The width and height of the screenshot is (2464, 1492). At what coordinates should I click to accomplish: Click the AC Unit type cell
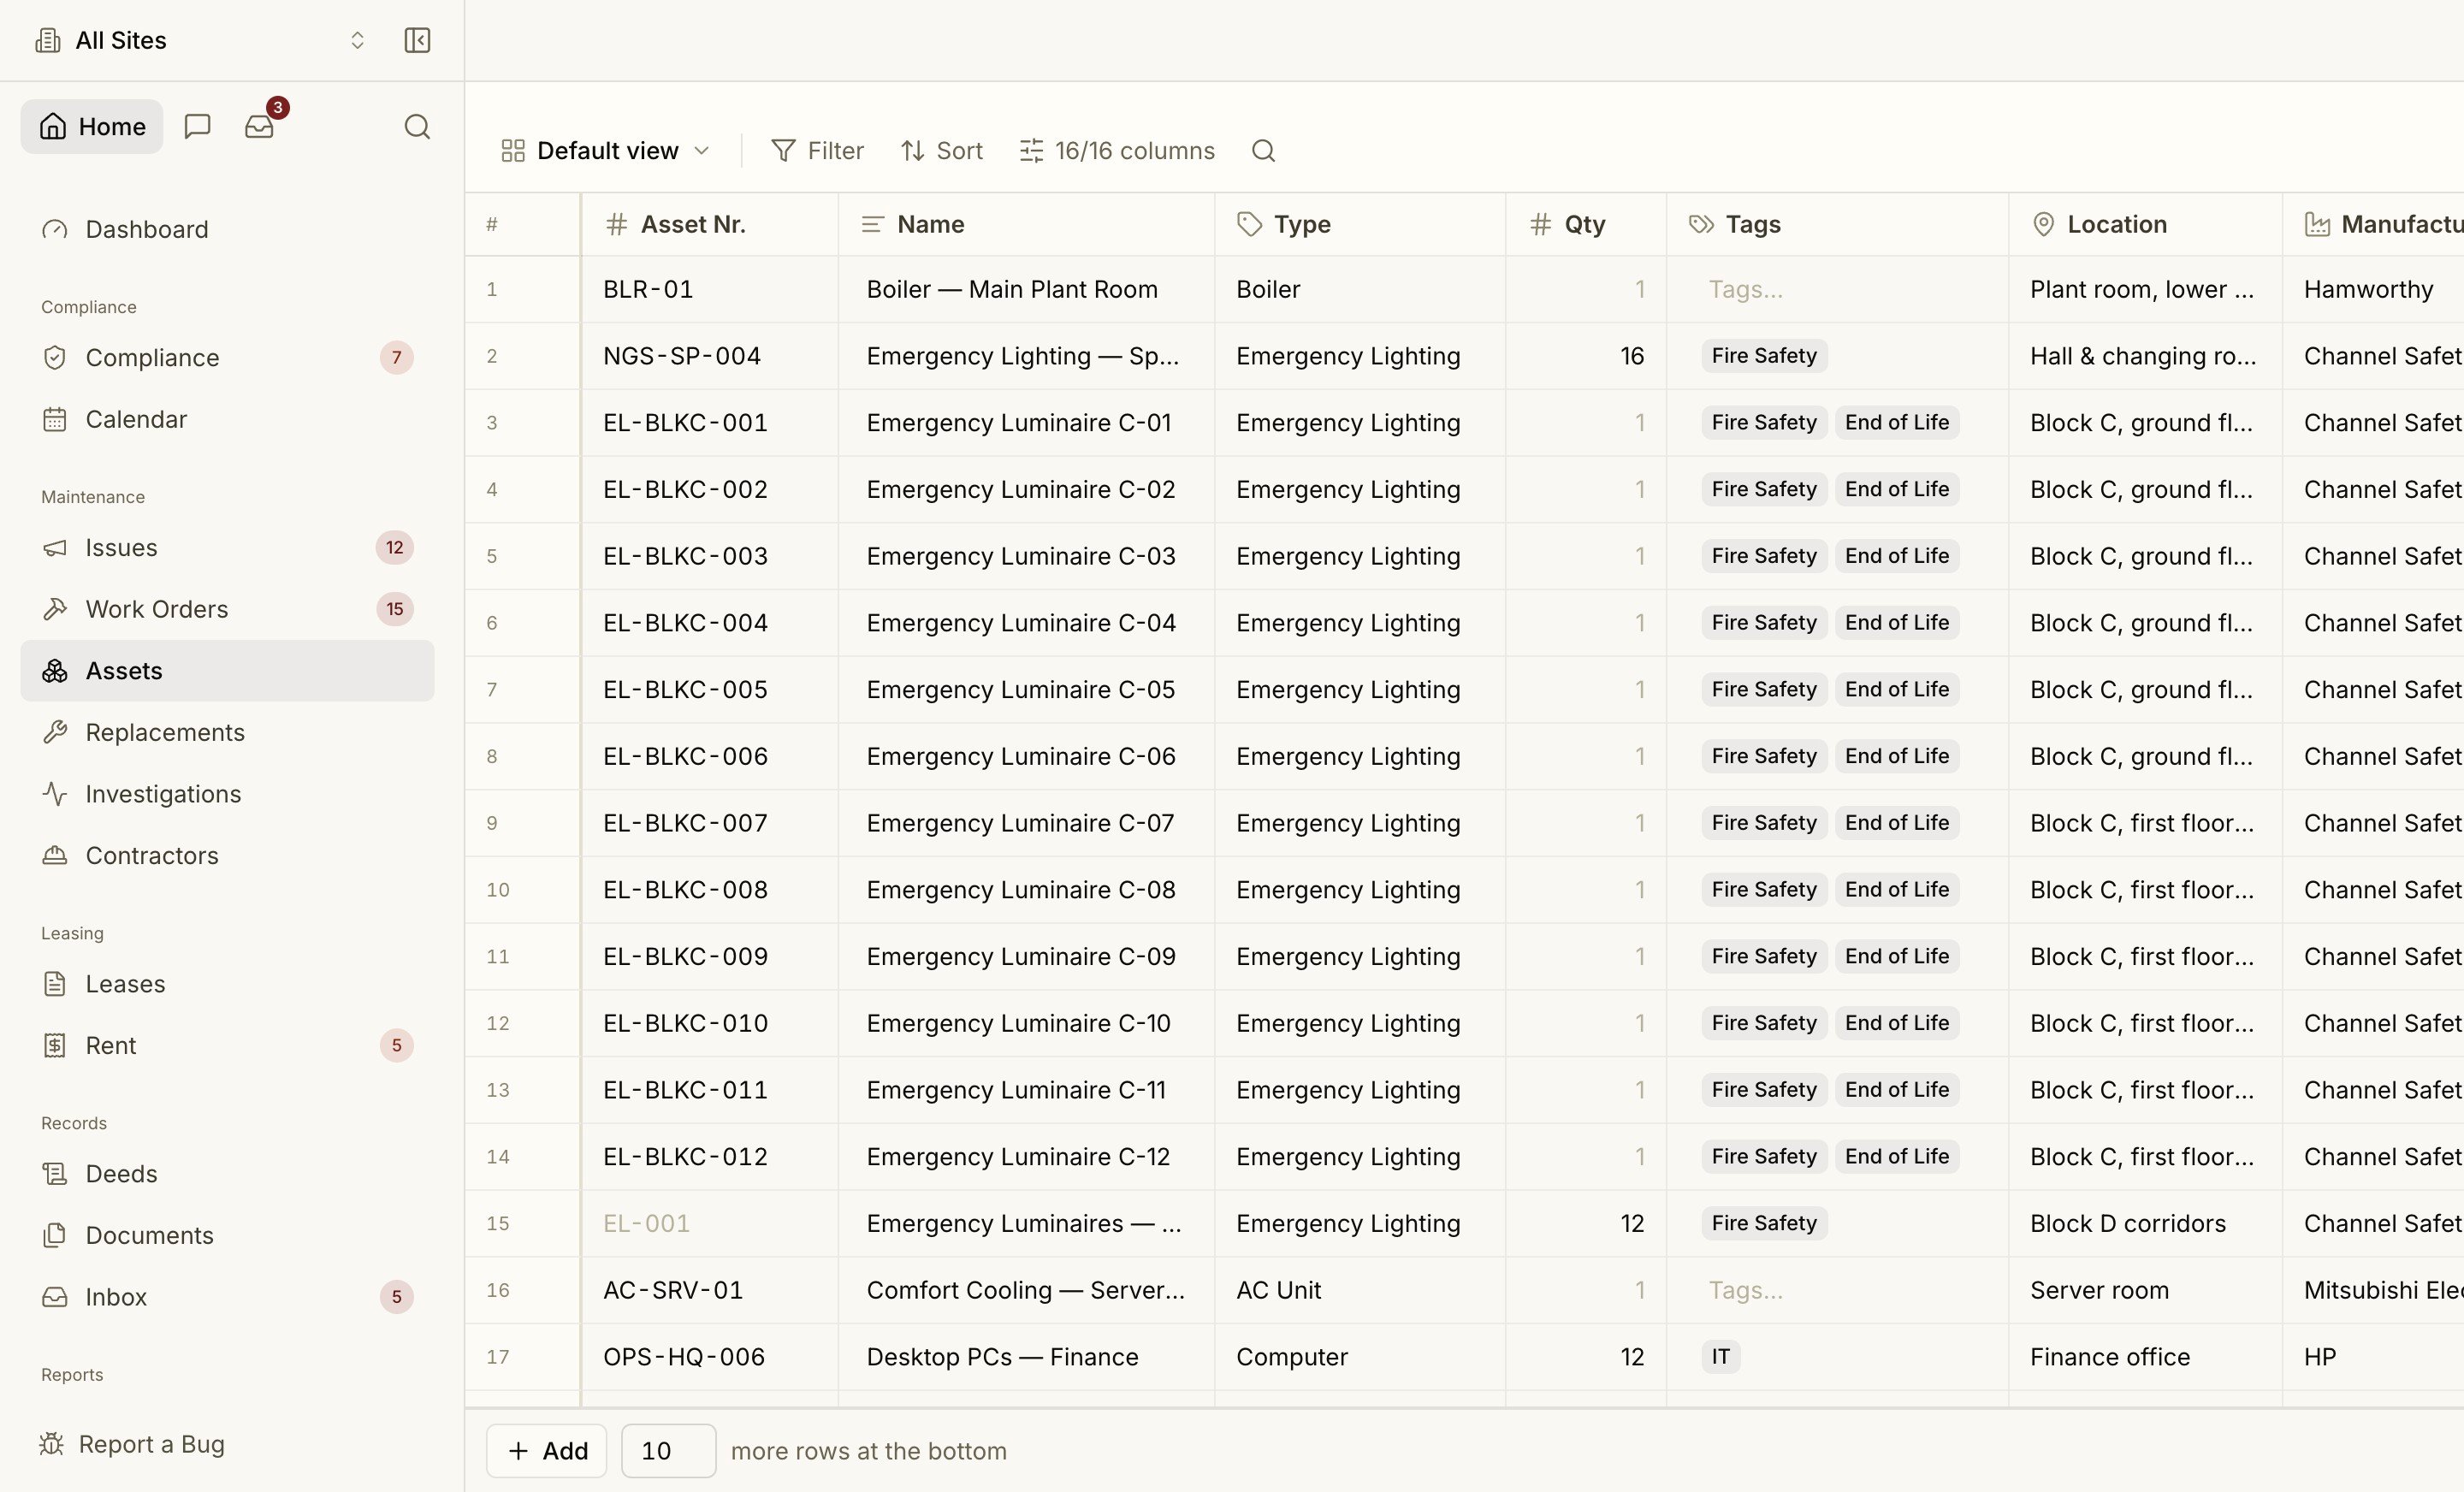(1360, 1290)
